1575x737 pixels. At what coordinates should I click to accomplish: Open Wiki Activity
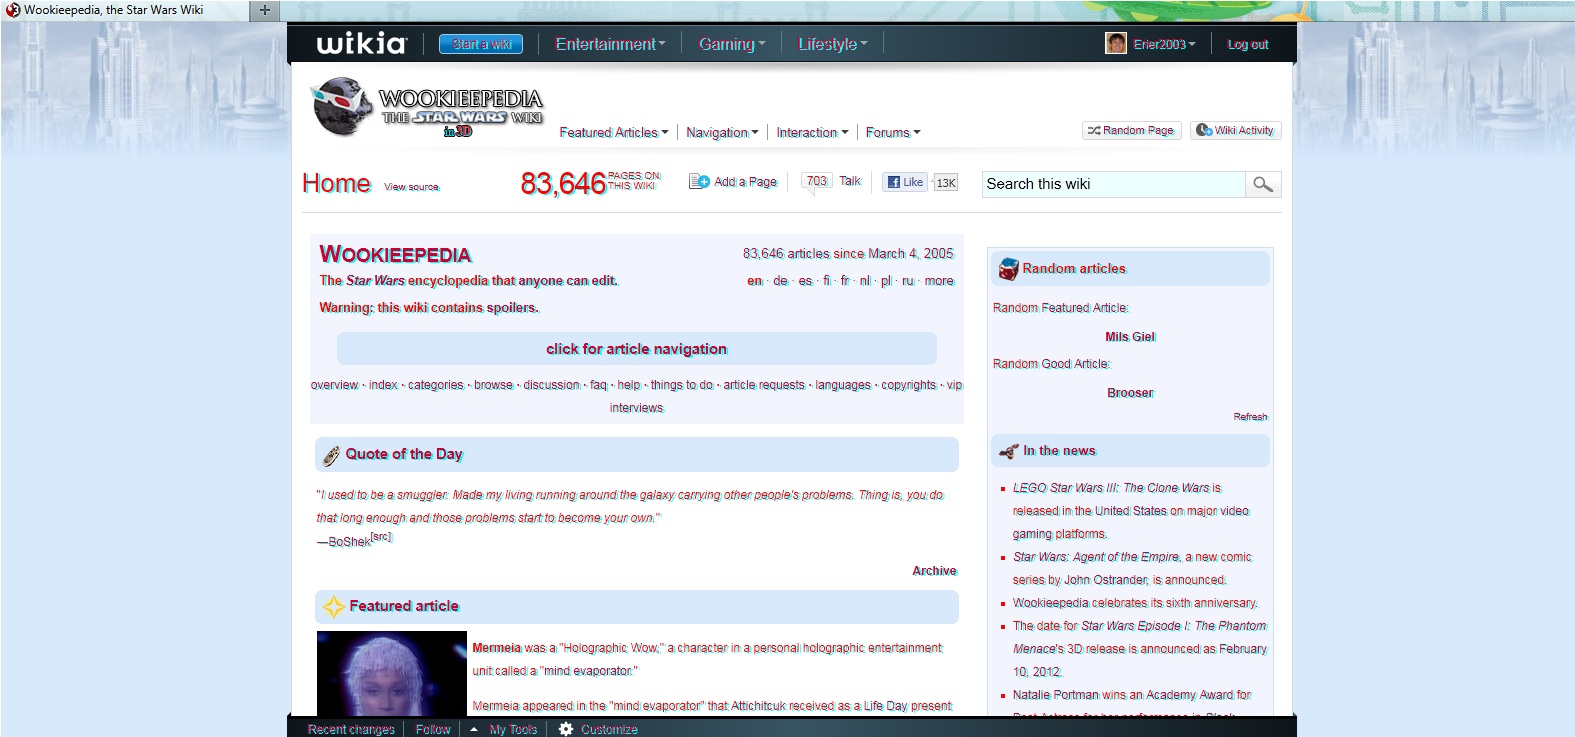coord(1235,130)
